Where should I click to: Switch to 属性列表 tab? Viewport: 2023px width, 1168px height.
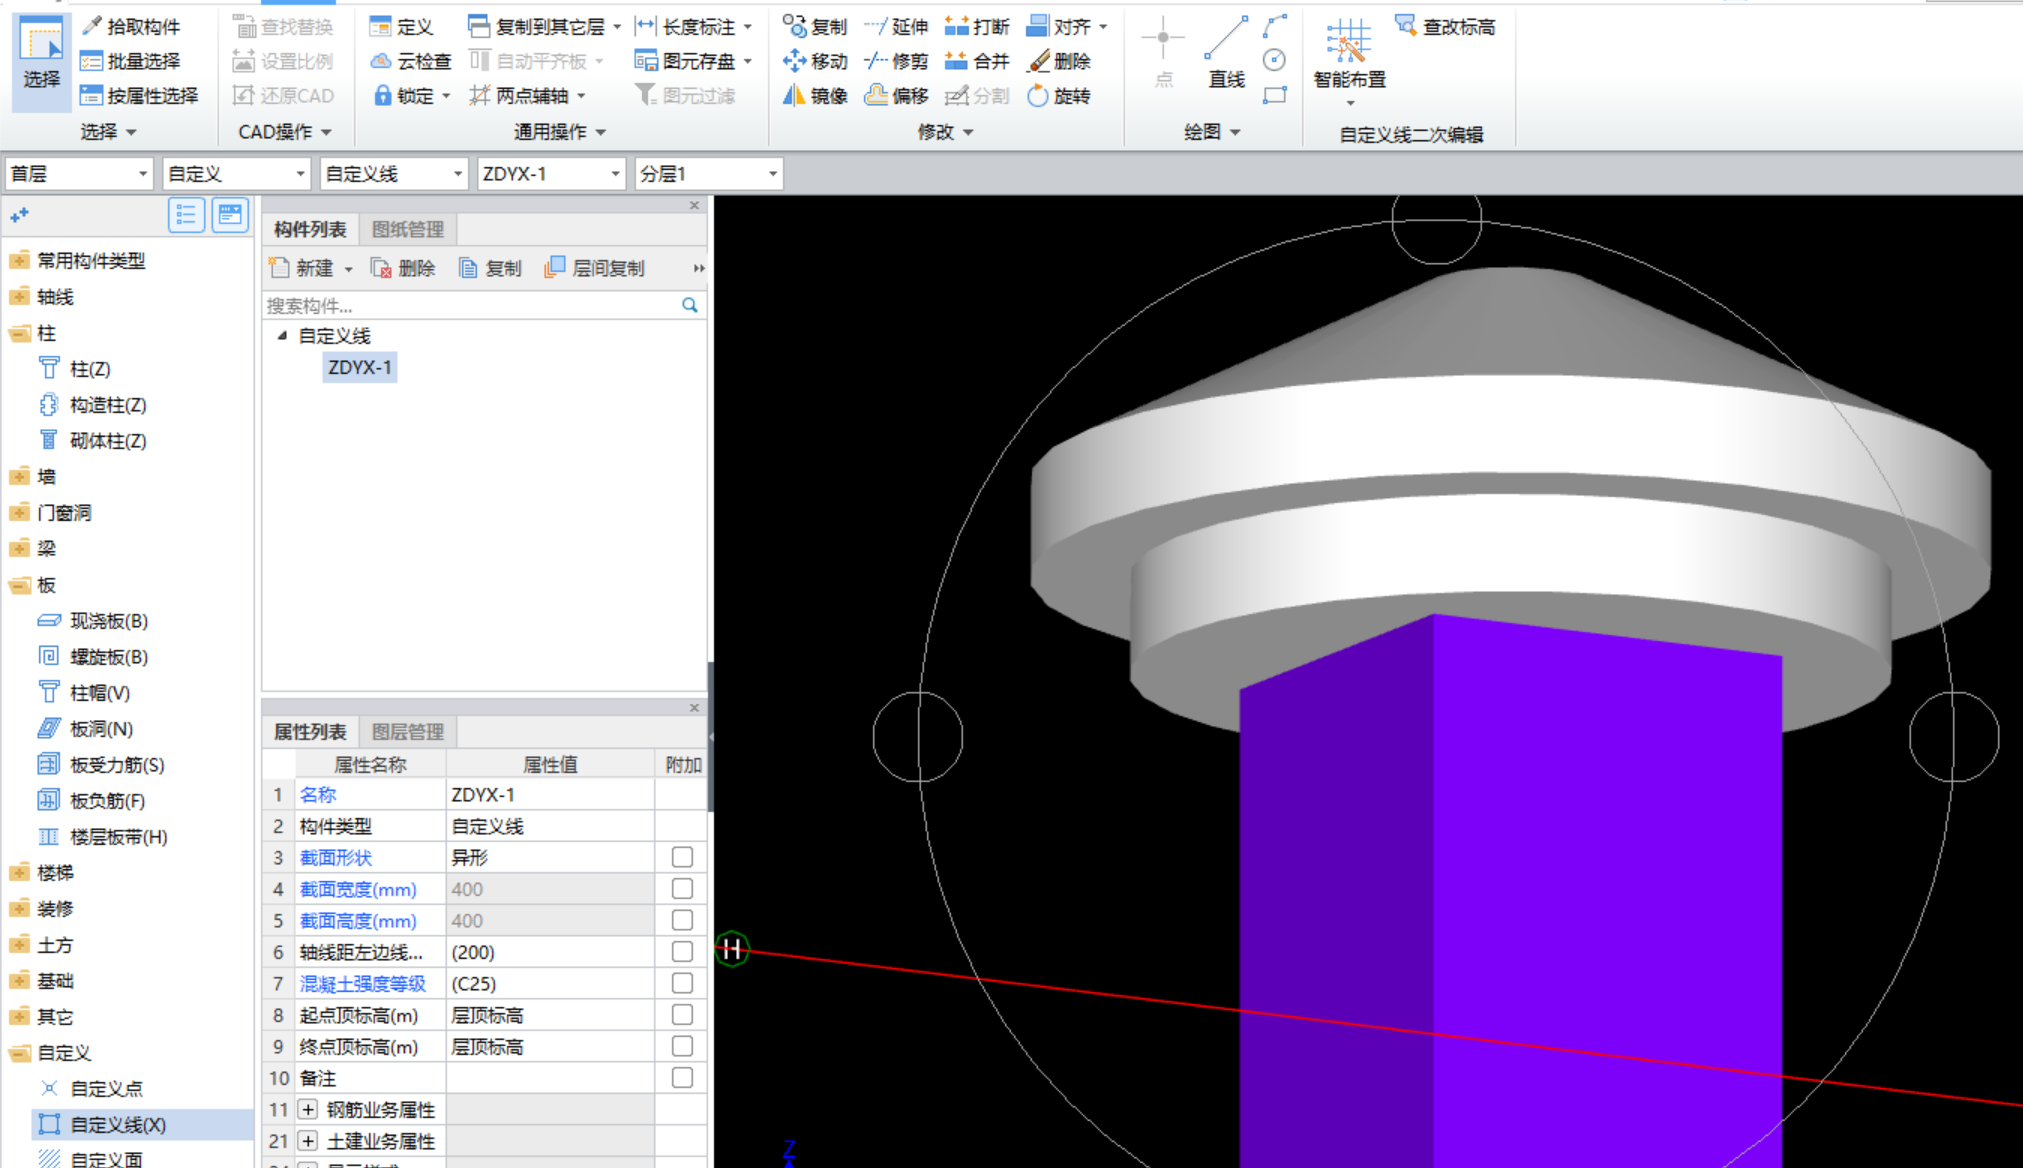point(310,731)
